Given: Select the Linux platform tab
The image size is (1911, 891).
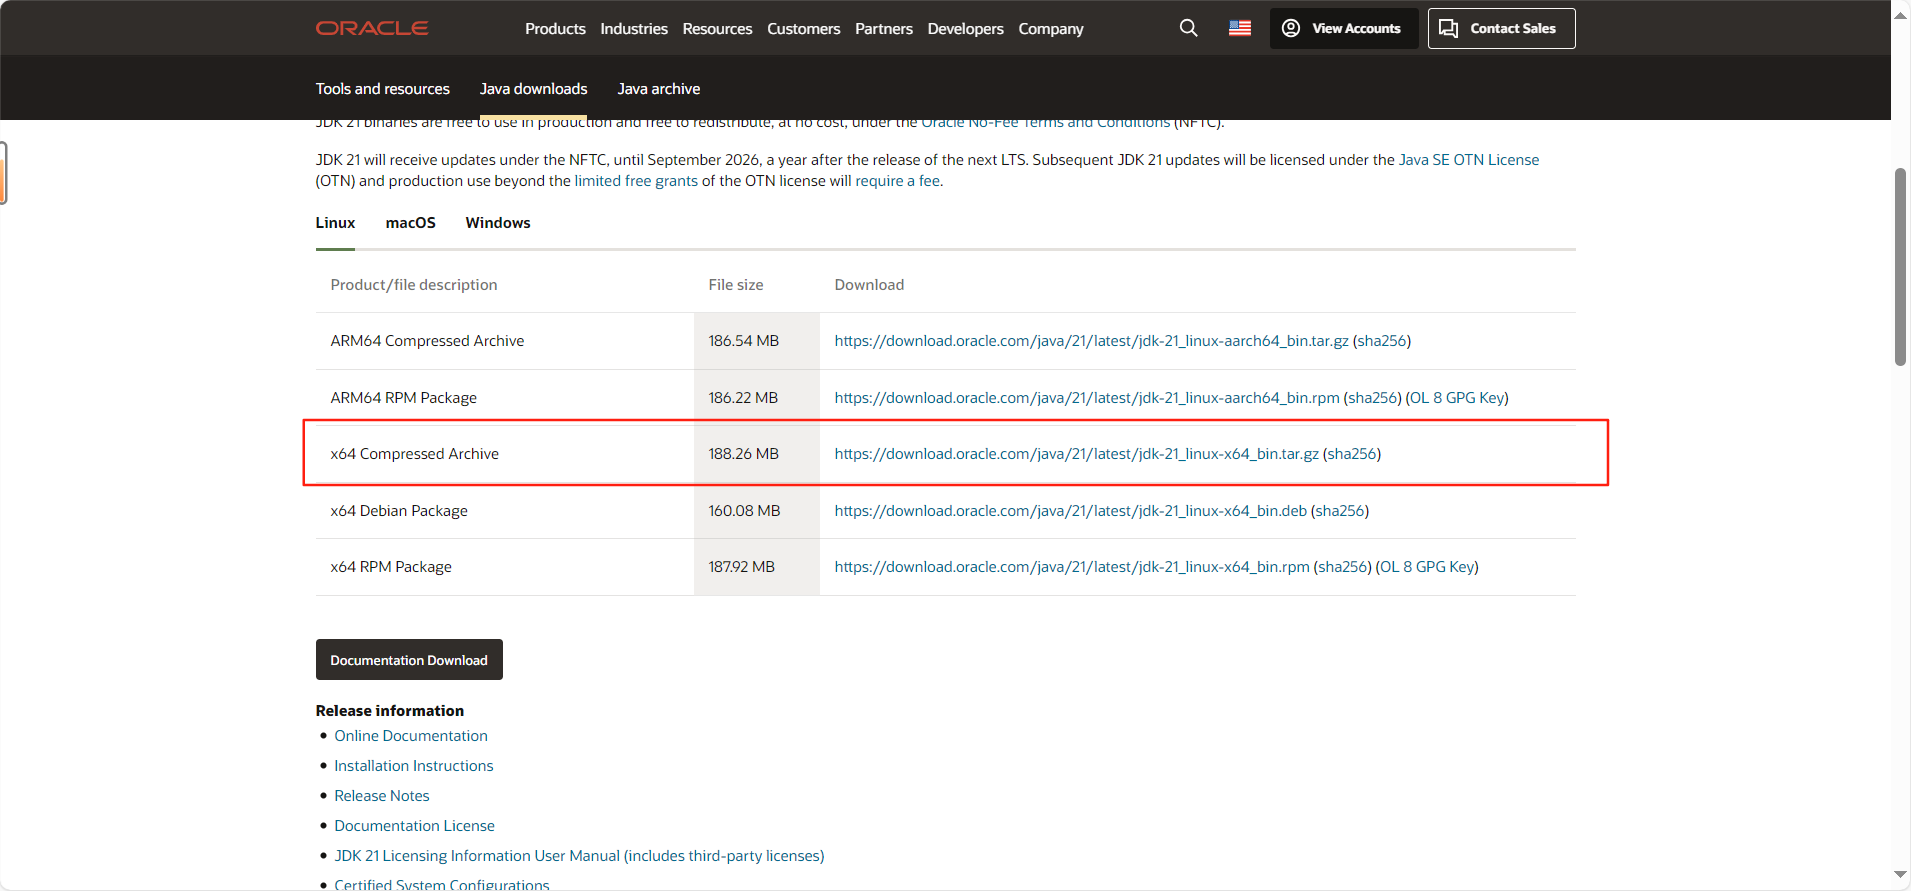Looking at the screenshot, I should [335, 223].
